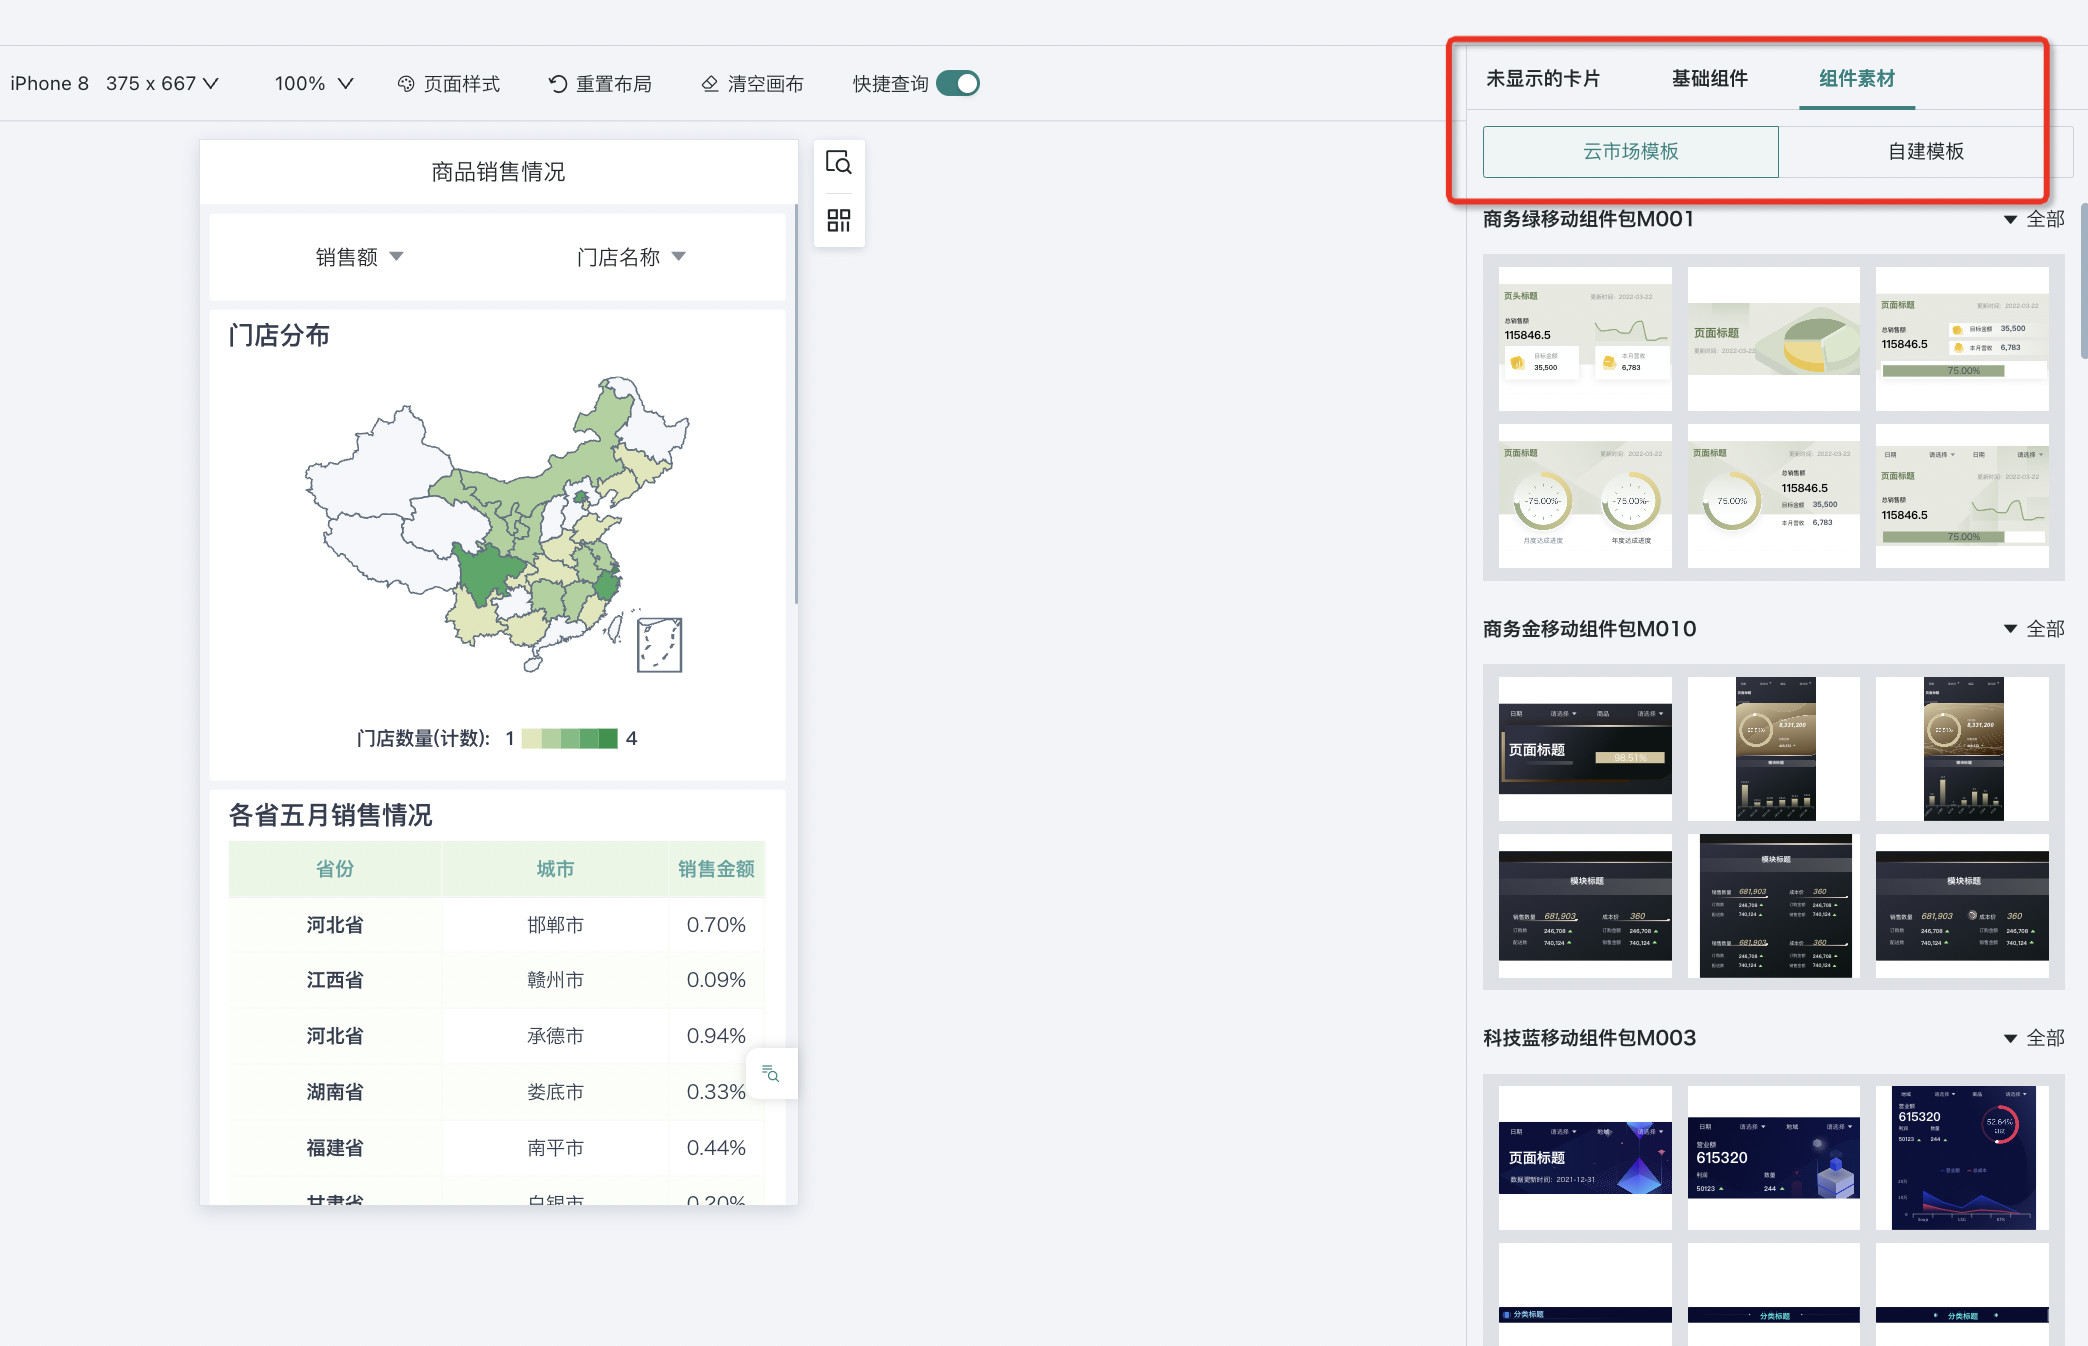This screenshot has height=1346, width=2088.
Task: Click the 江西省 table cell
Action: 335,980
